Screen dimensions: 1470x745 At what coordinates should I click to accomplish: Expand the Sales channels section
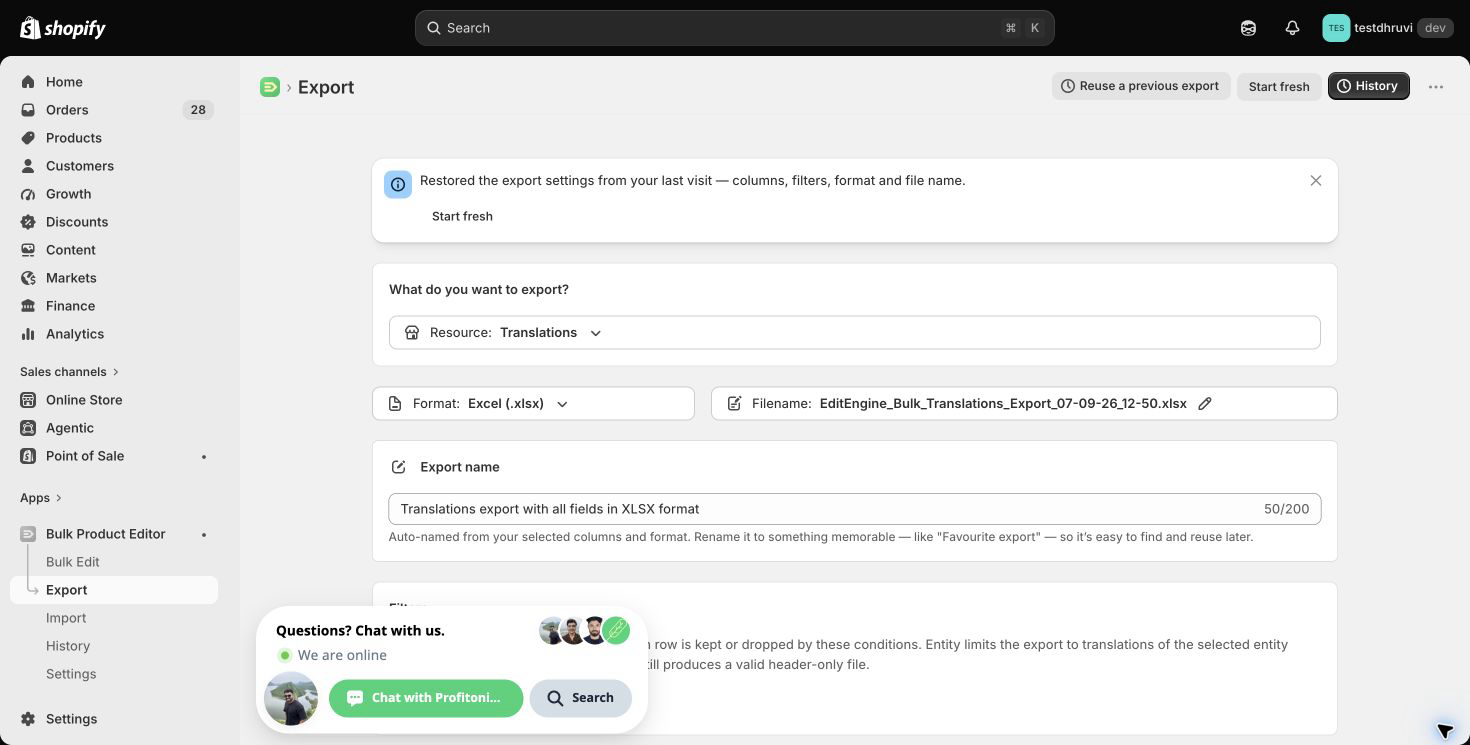pyautogui.click(x=69, y=372)
